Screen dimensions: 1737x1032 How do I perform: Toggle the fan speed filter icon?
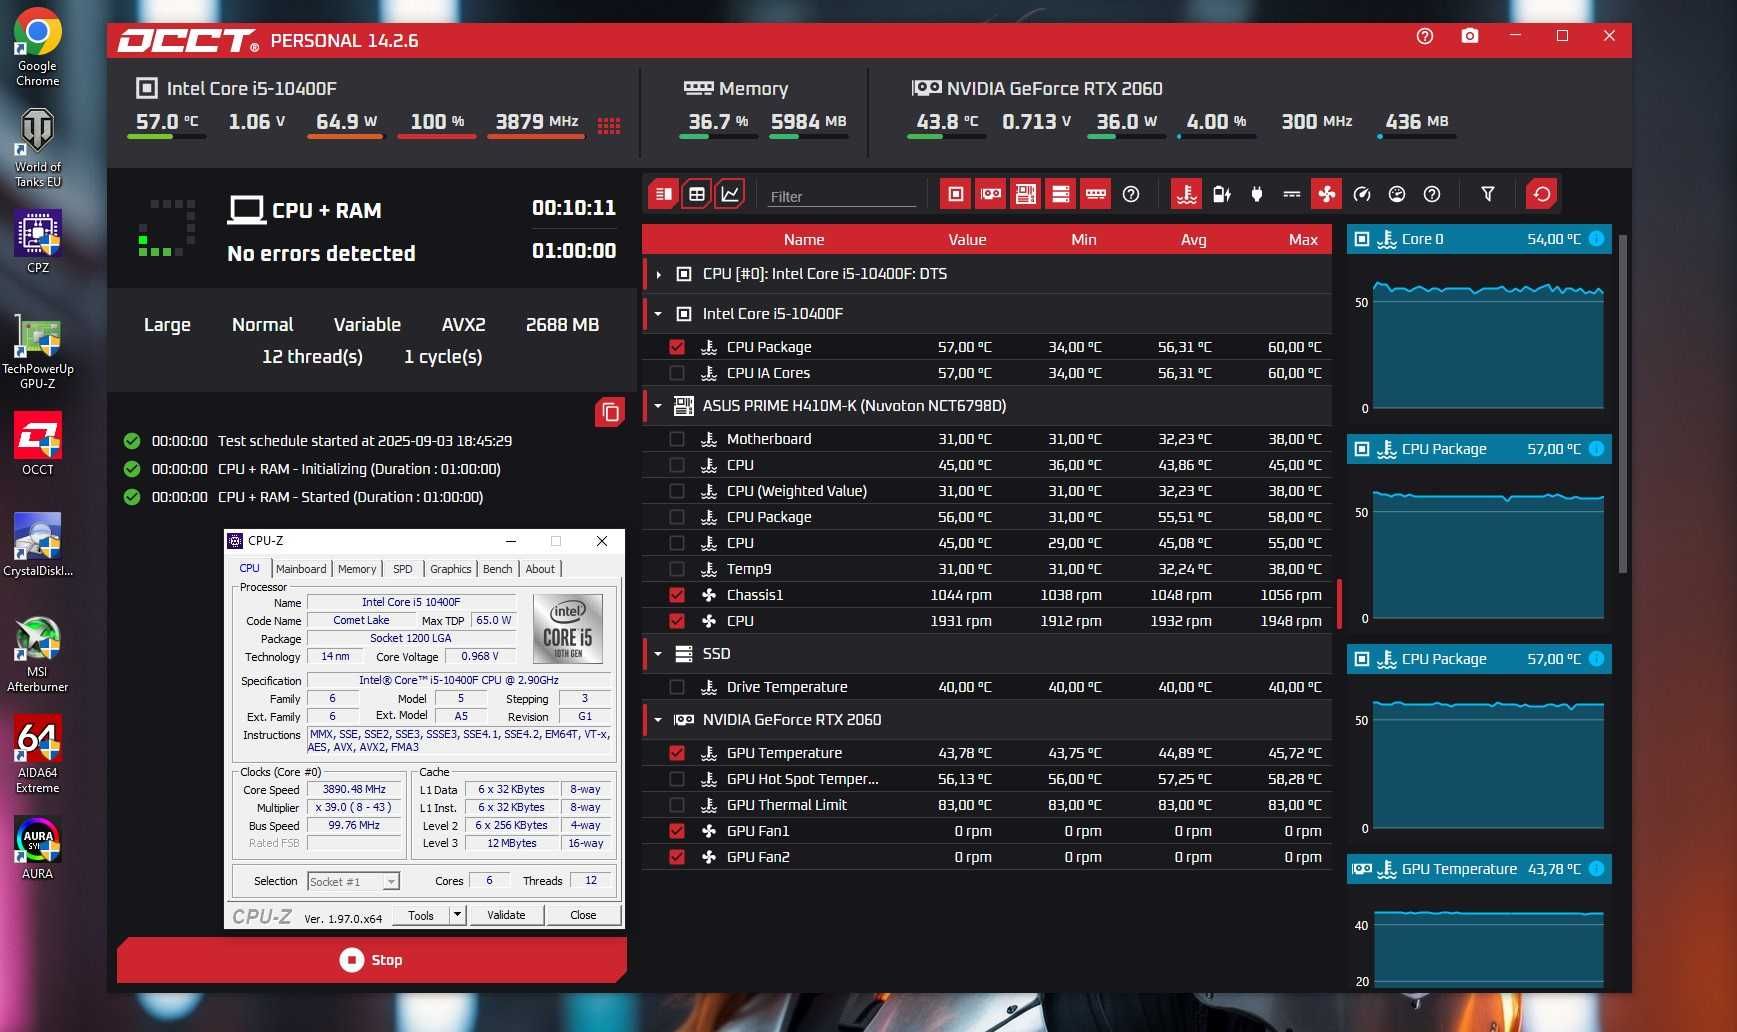[1327, 194]
